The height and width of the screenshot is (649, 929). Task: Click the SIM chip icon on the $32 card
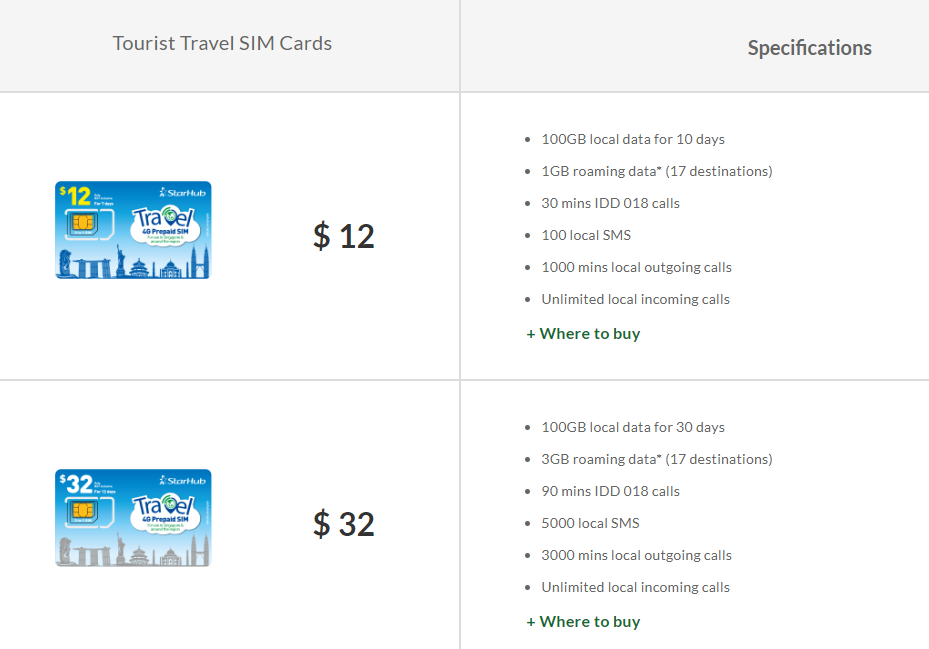[x=79, y=513]
